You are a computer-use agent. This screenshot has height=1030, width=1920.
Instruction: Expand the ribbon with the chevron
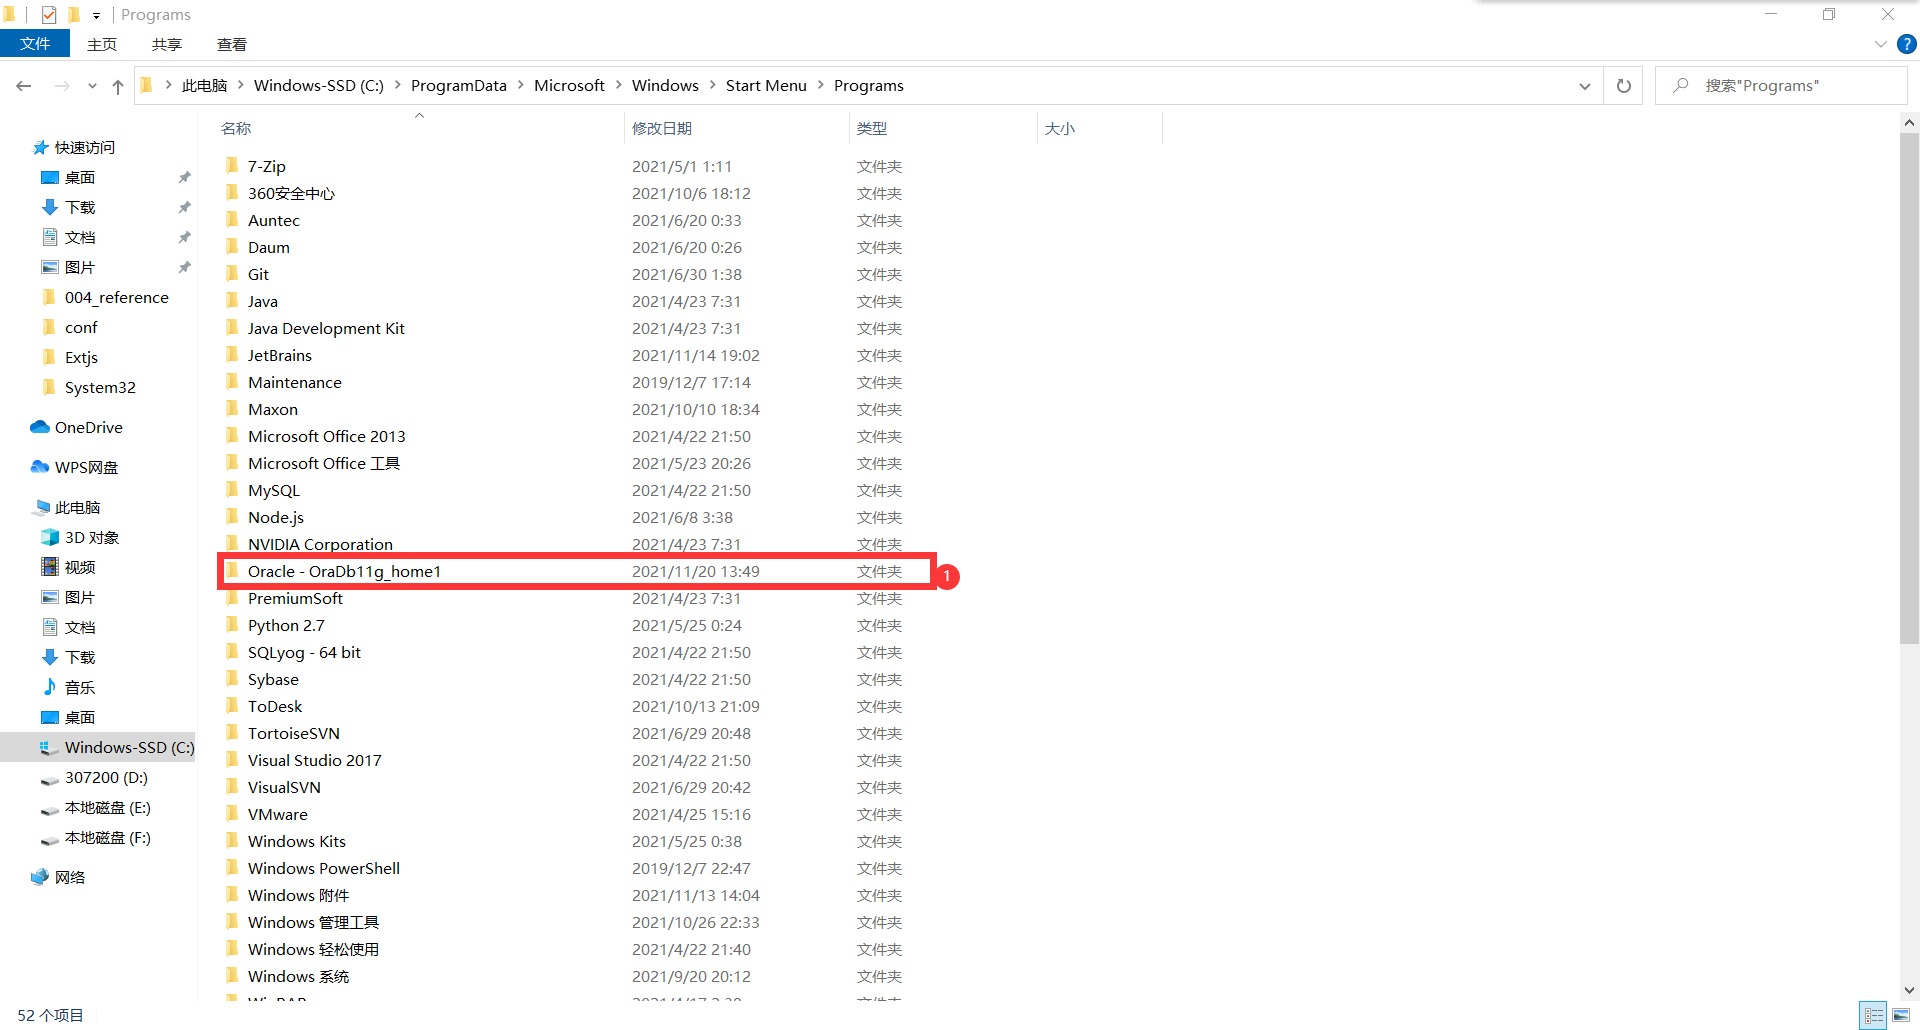1880,44
